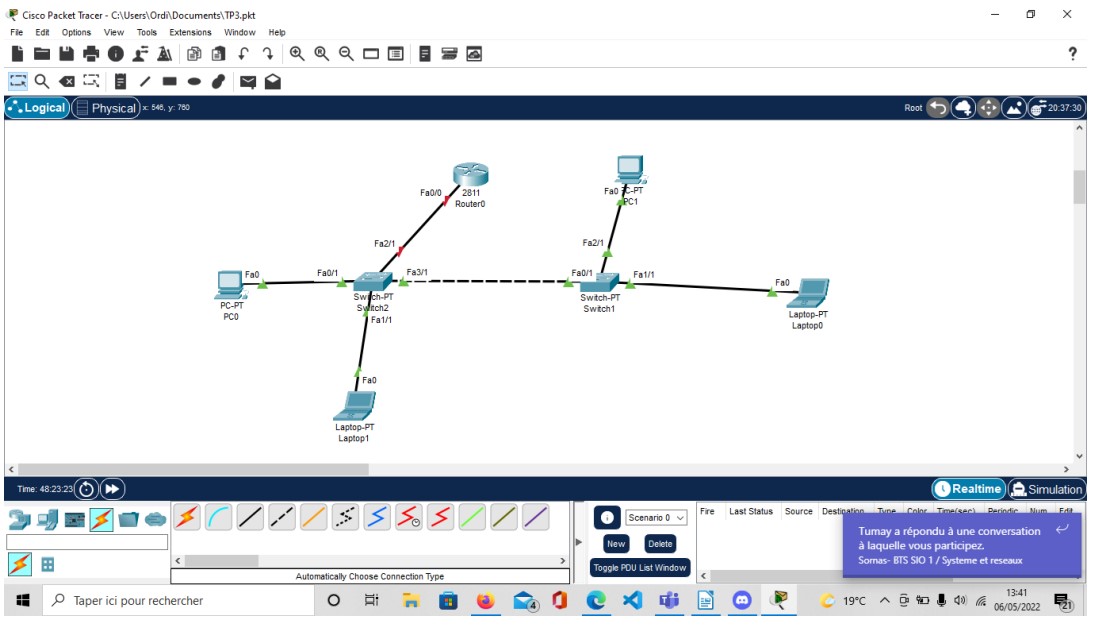Click the workspace vertical scrollbar thumb
This screenshot has height=627, width=1102.
1080,186
